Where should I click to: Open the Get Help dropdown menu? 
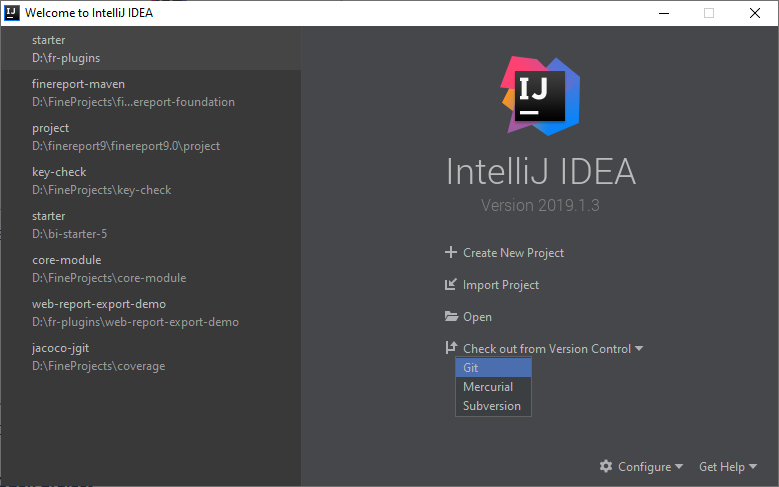[728, 467]
